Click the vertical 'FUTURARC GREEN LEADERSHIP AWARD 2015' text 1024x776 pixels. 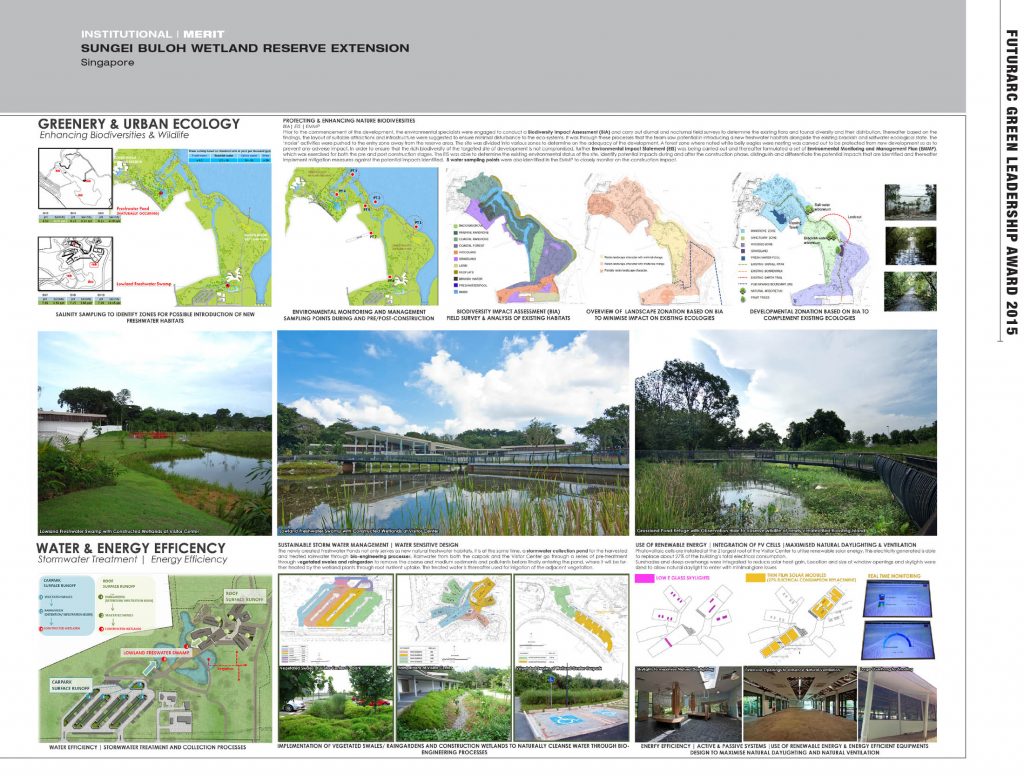[x=1010, y=182]
